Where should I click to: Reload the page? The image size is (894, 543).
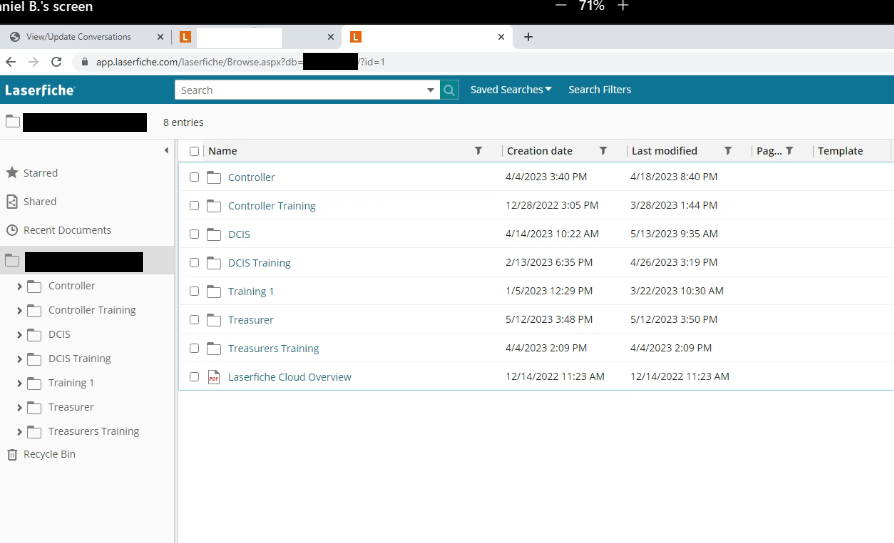[56, 62]
